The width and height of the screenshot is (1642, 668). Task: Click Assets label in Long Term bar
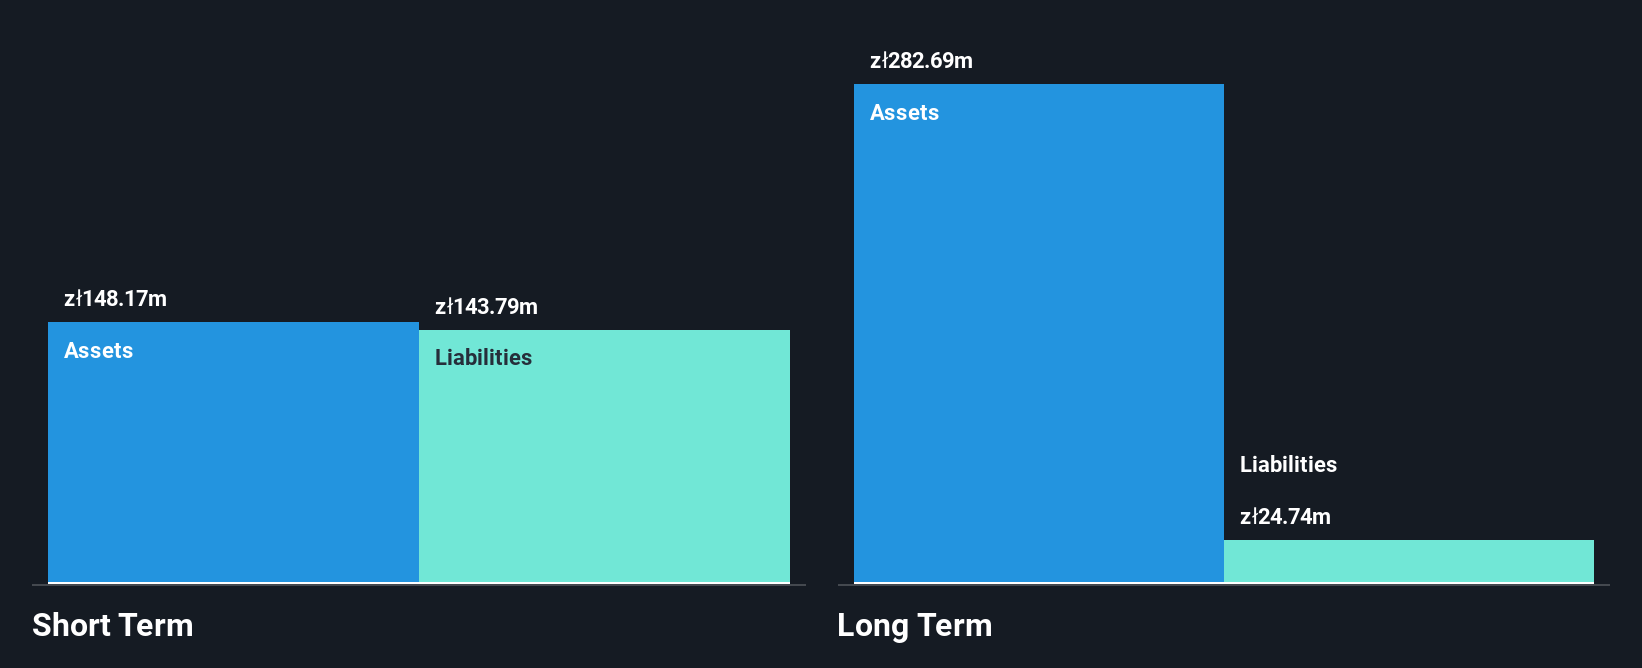(904, 112)
